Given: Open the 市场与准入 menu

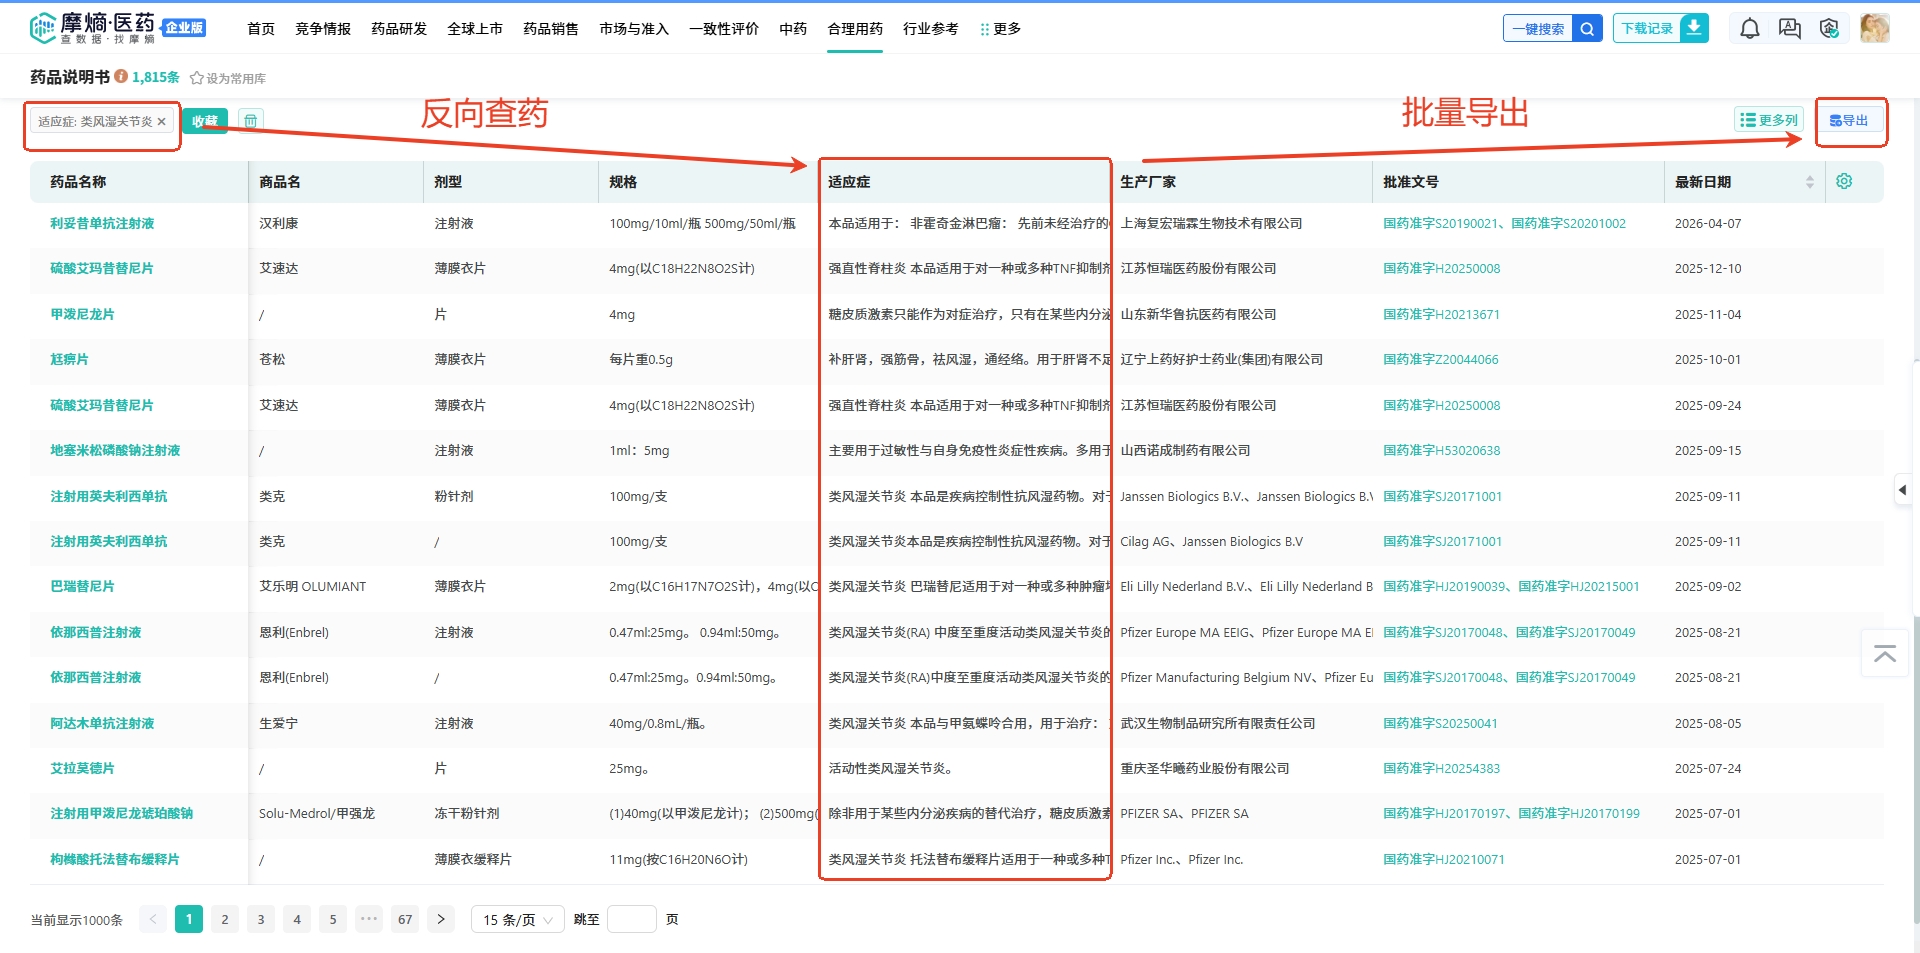Looking at the screenshot, I should tap(634, 29).
